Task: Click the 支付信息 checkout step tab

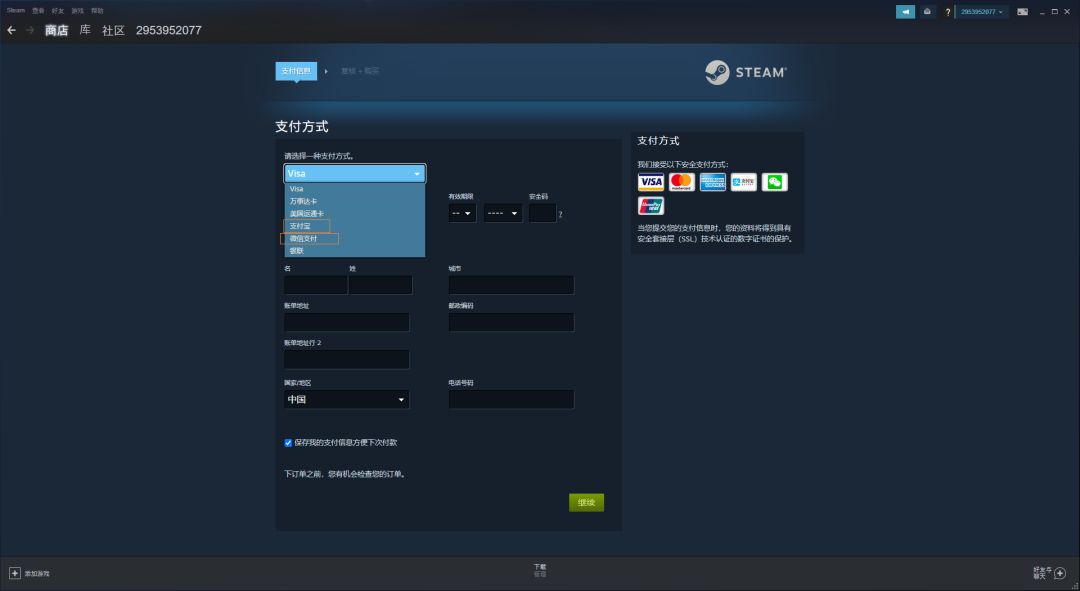Action: pos(296,71)
